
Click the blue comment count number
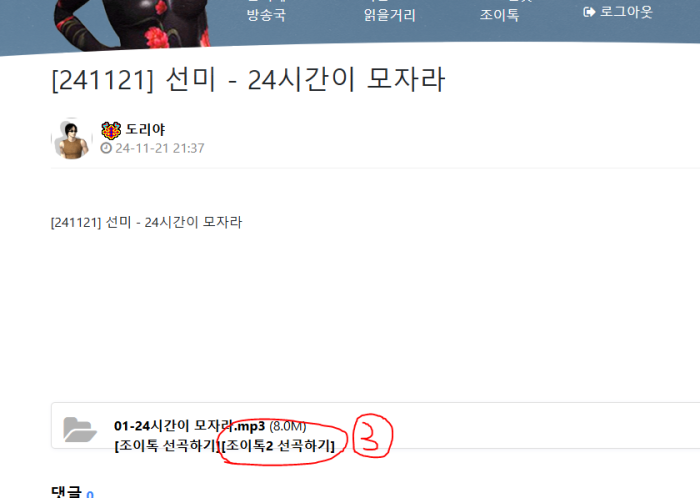tap(90, 494)
